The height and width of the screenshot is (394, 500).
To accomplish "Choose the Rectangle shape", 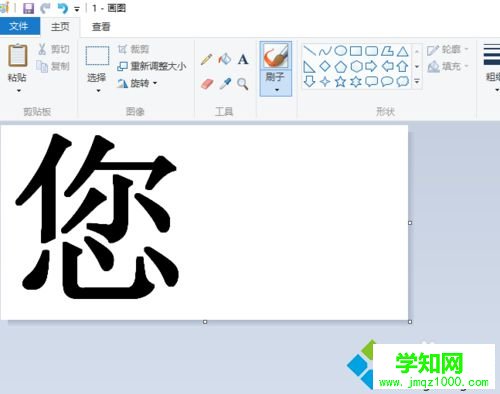I will point(356,51).
